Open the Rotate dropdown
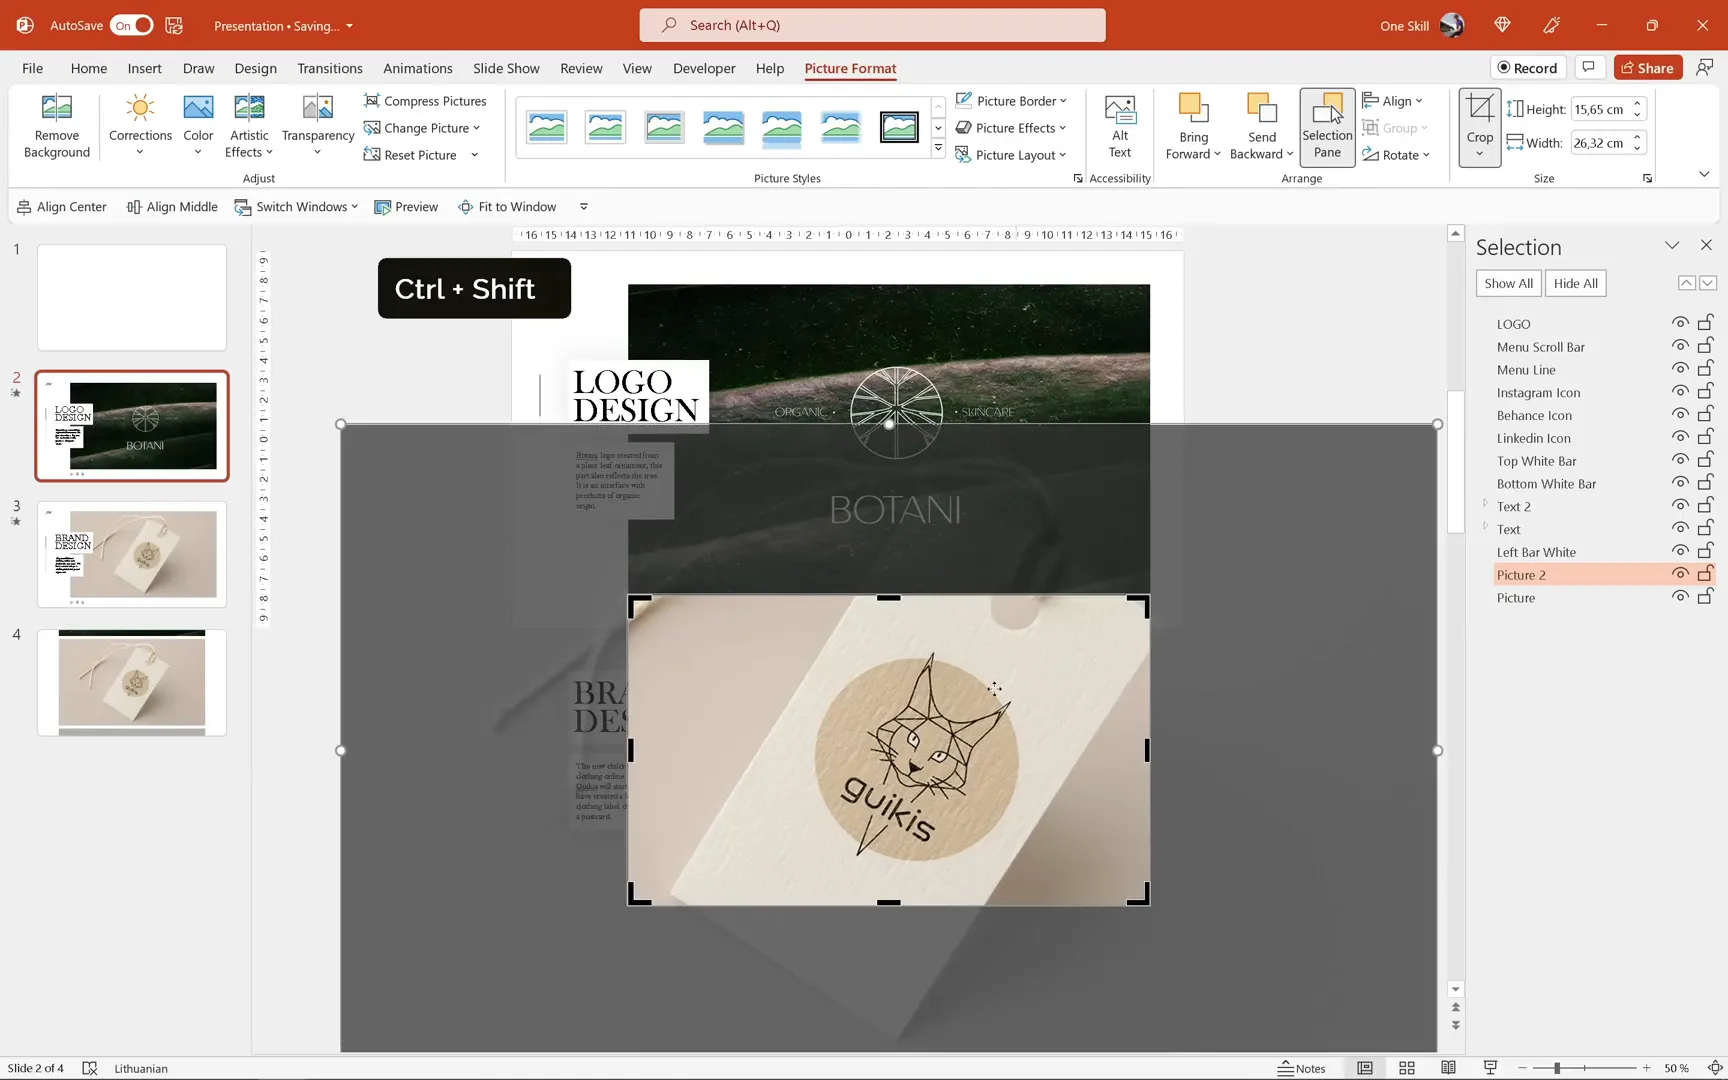 click(x=1396, y=155)
